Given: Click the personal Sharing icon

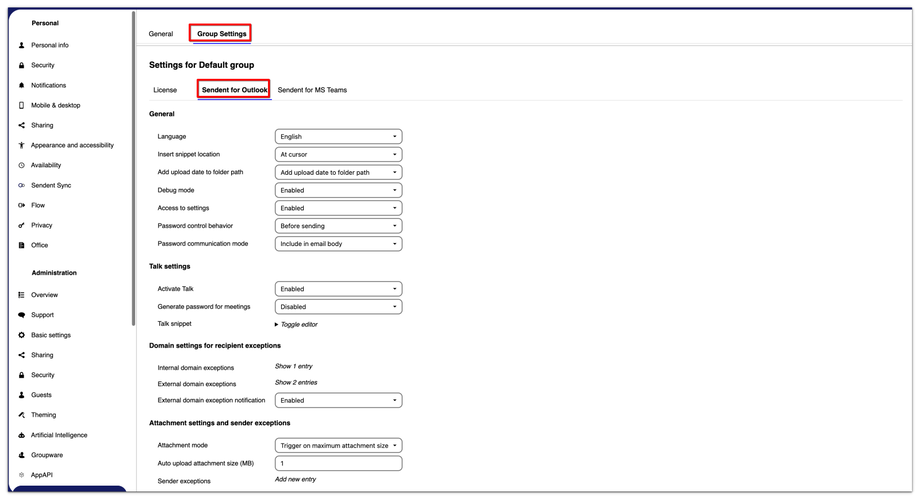Looking at the screenshot, I should (22, 125).
